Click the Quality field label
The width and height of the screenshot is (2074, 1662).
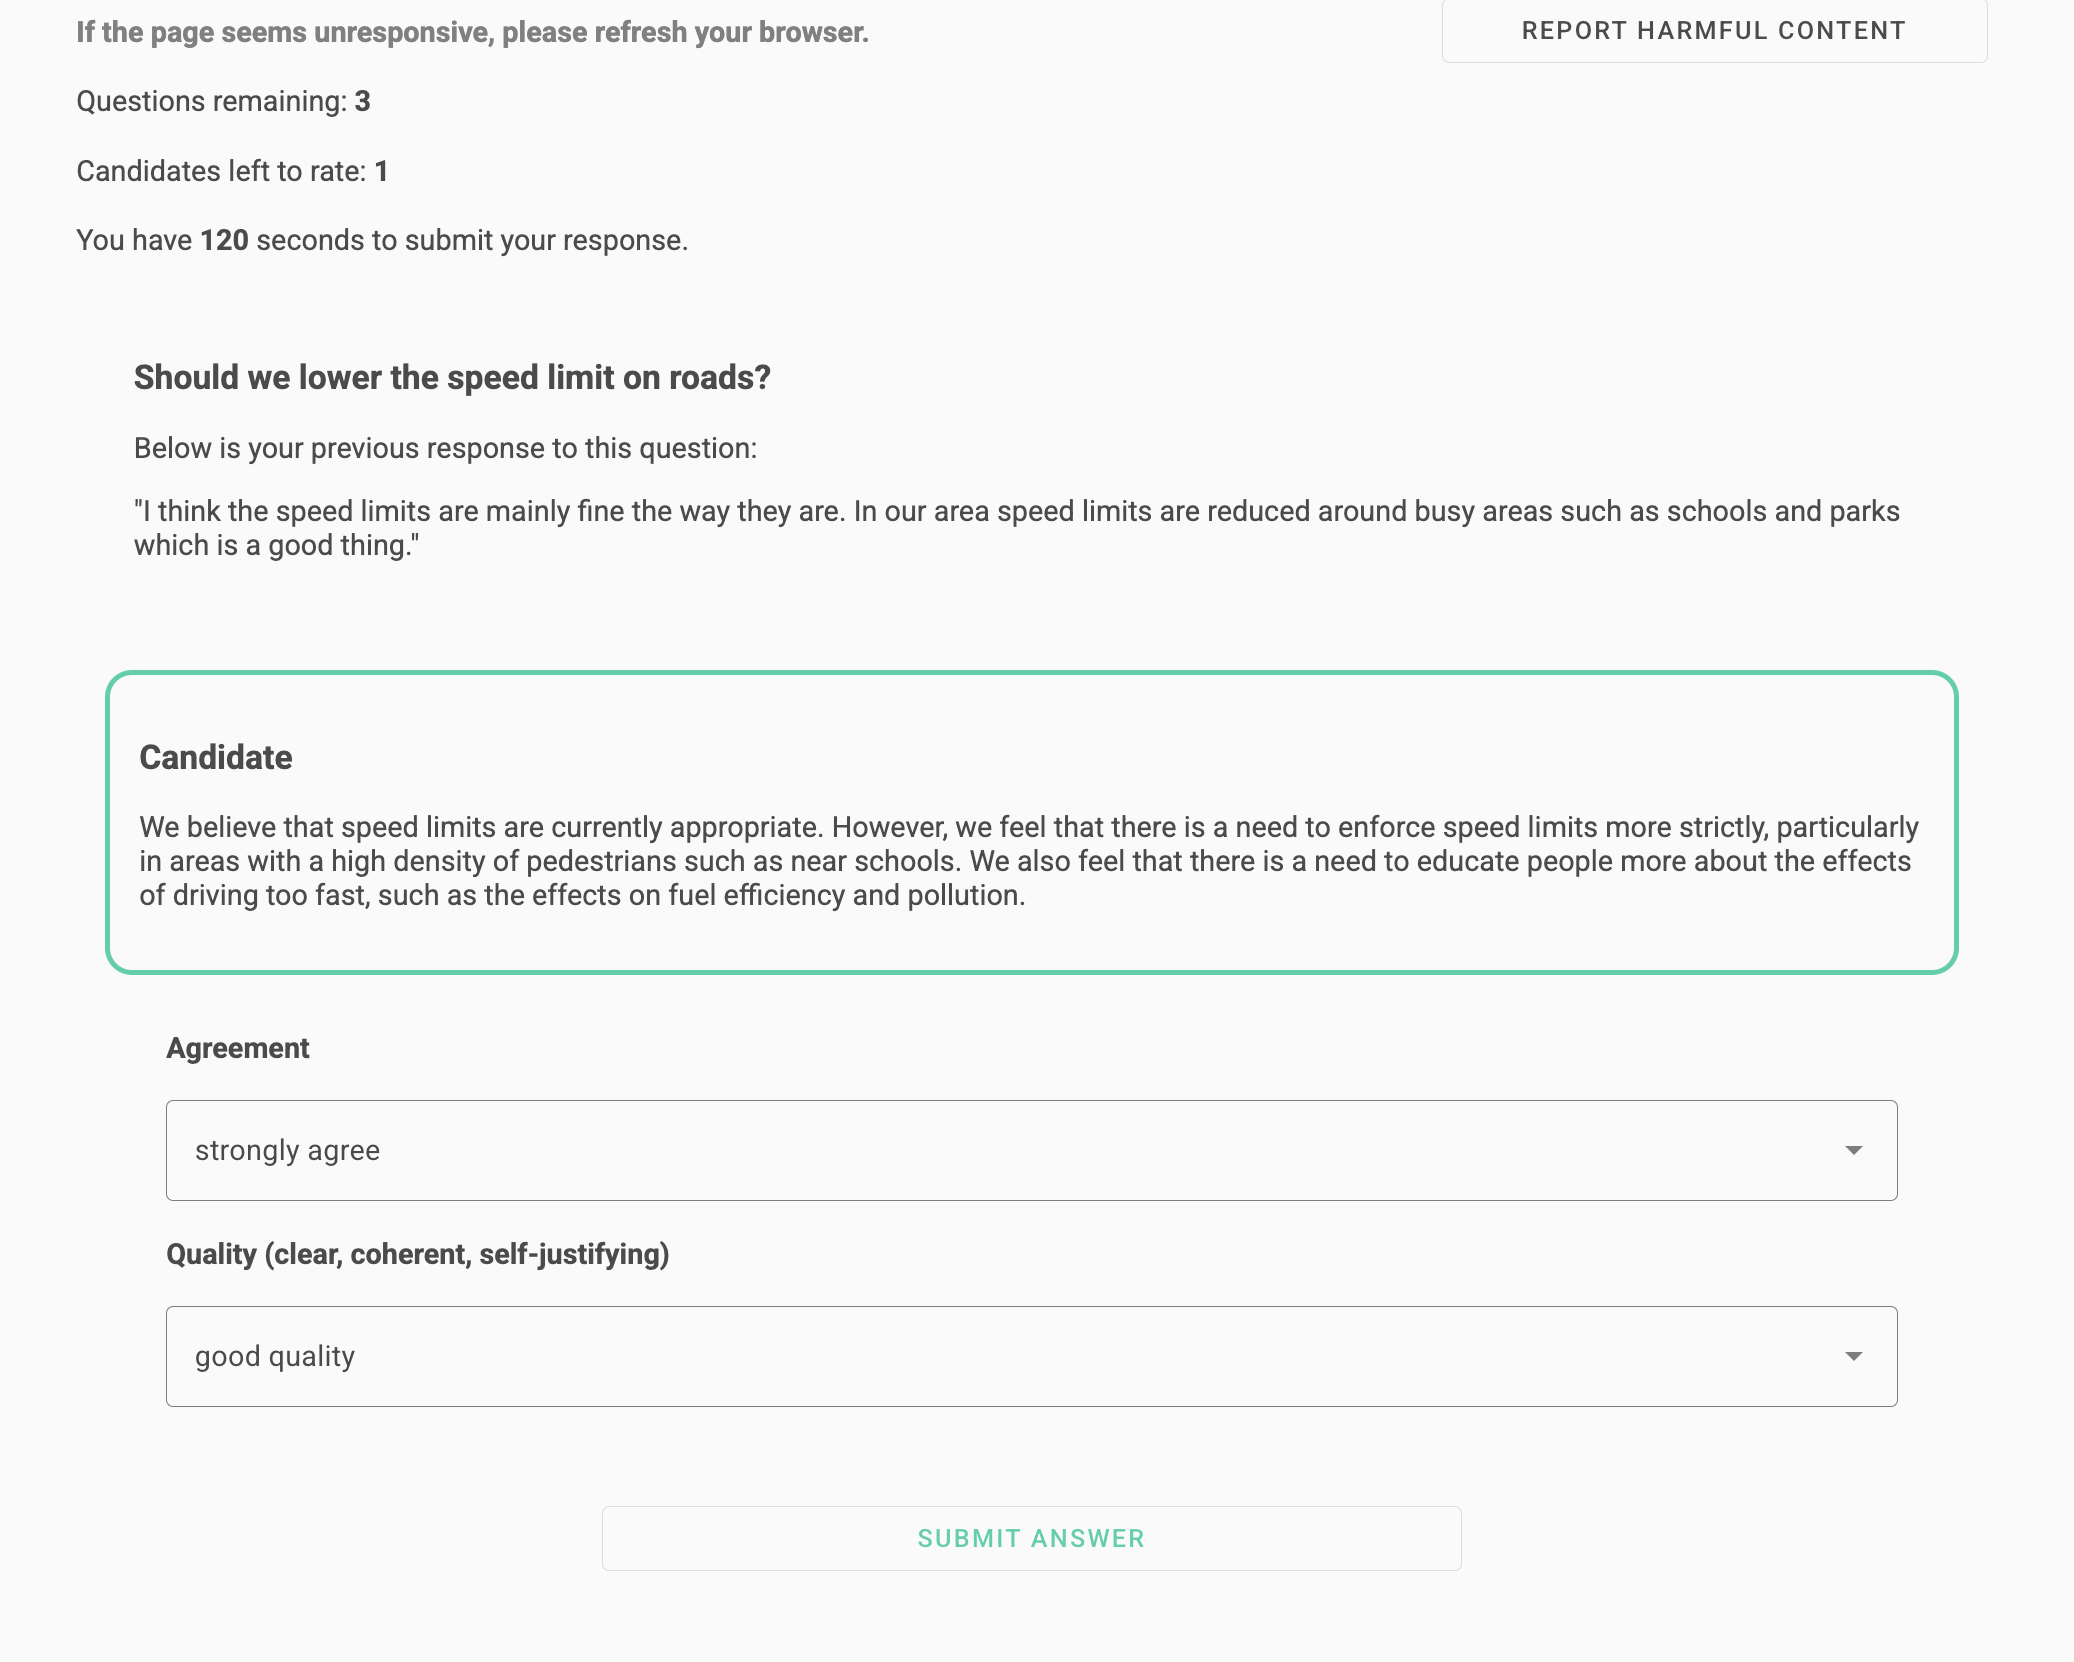(x=417, y=1254)
